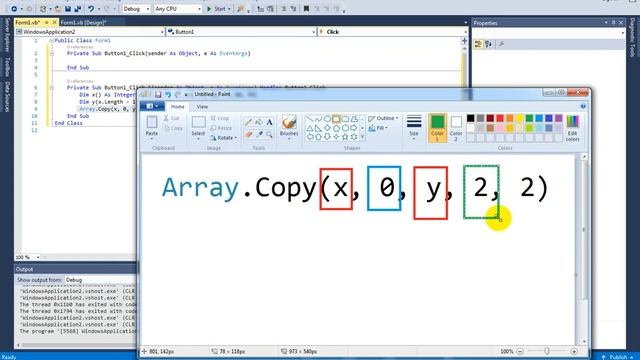Screen dimensions: 640x360
Task: Click the Paint zoom in plus button
Action: click(x=573, y=351)
